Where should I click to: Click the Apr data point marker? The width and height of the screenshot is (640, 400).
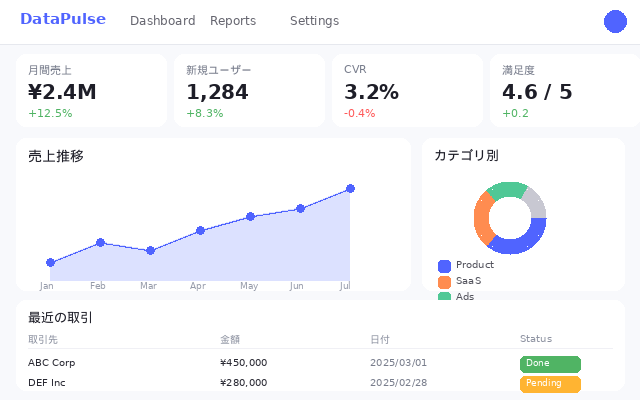click(x=200, y=230)
